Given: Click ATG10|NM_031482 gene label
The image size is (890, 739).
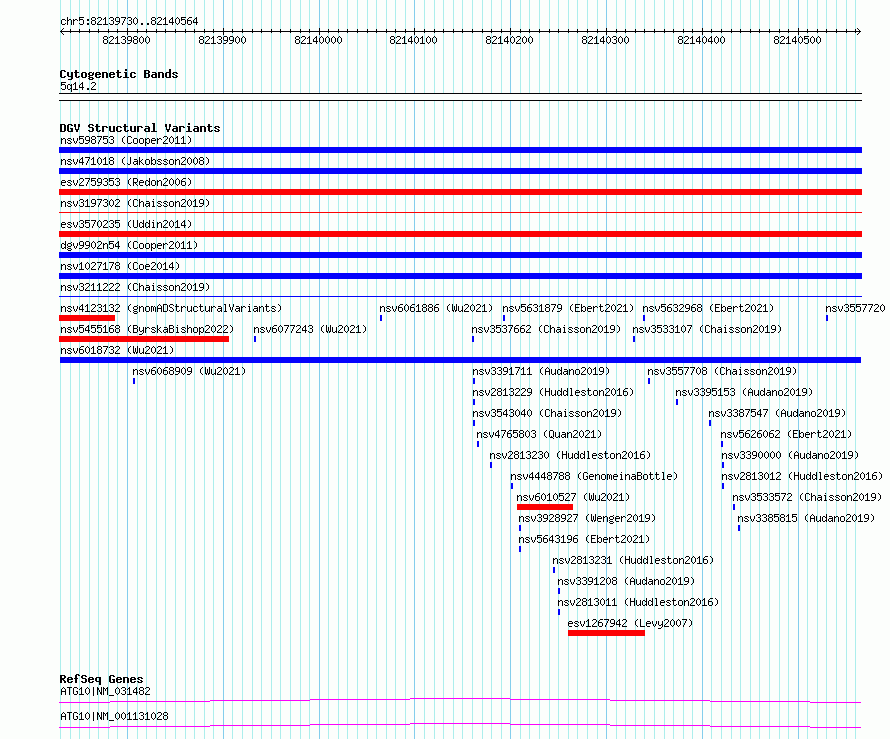Looking at the screenshot, I should coord(105,691).
